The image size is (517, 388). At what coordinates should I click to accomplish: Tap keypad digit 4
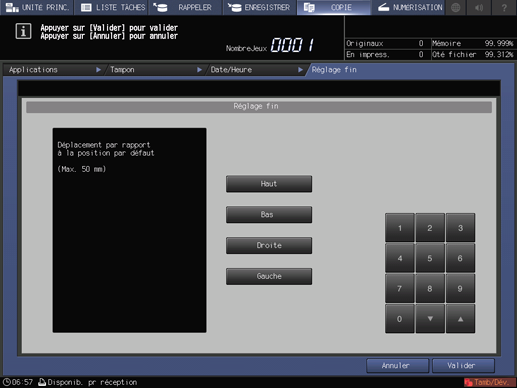coord(400,258)
